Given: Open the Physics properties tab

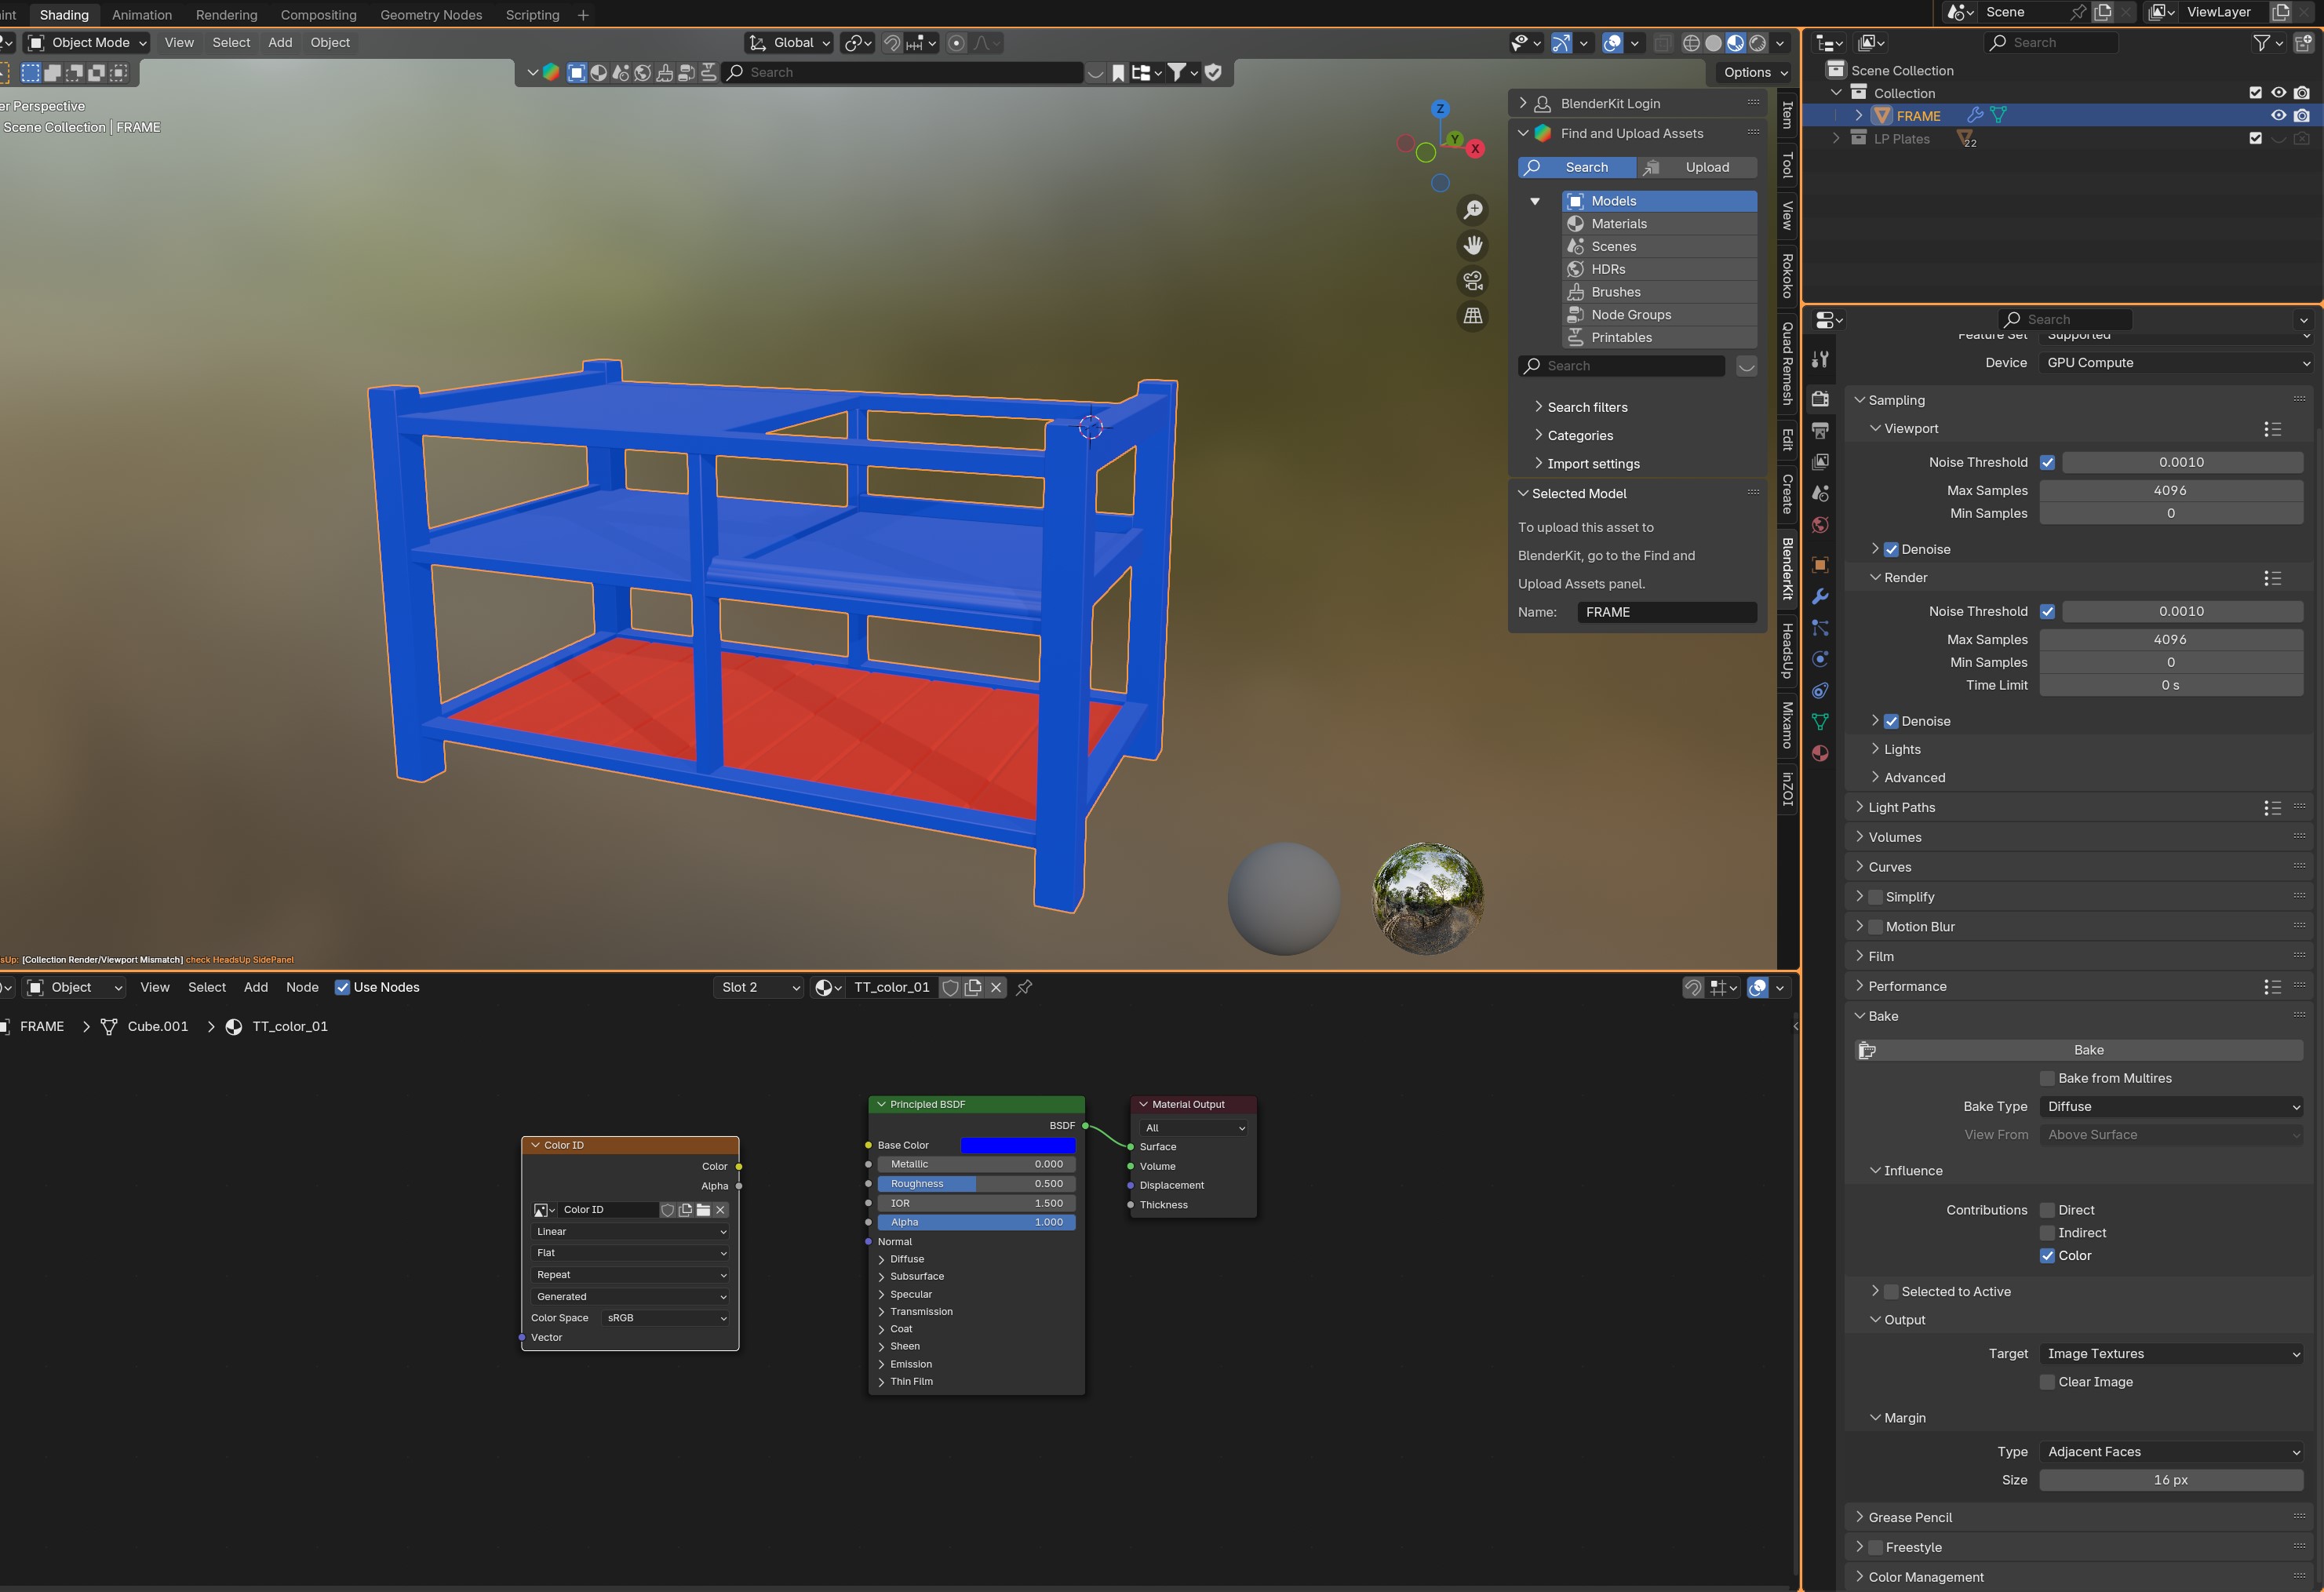Looking at the screenshot, I should [x=1820, y=659].
